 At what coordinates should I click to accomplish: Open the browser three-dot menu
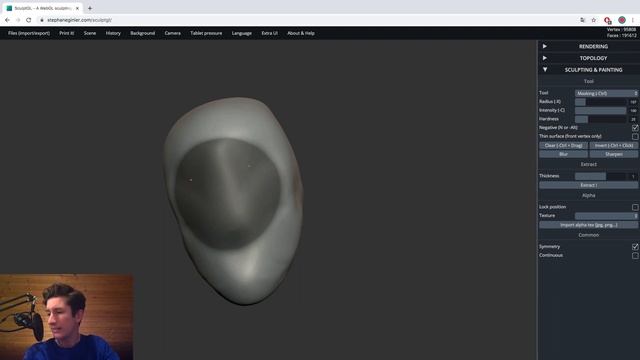pyautogui.click(x=633, y=20)
